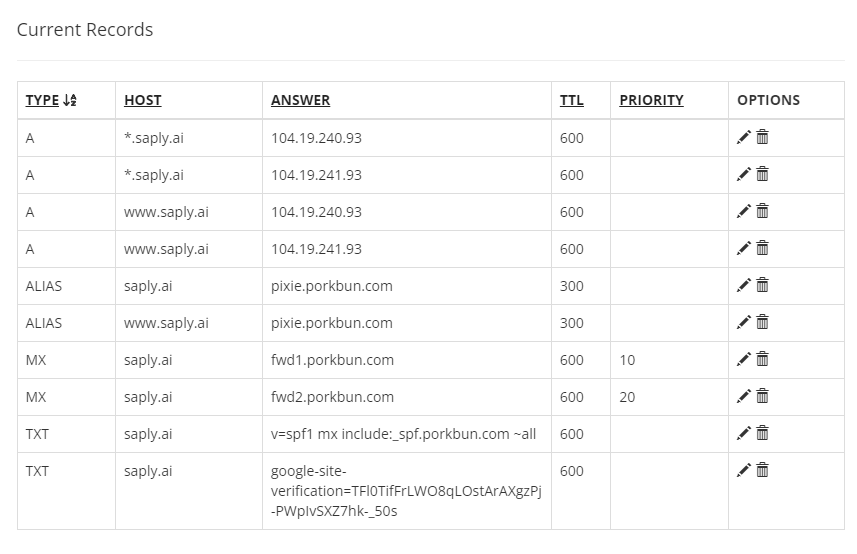Delete the SPF TXT record
The image size is (857, 554).
(762, 434)
